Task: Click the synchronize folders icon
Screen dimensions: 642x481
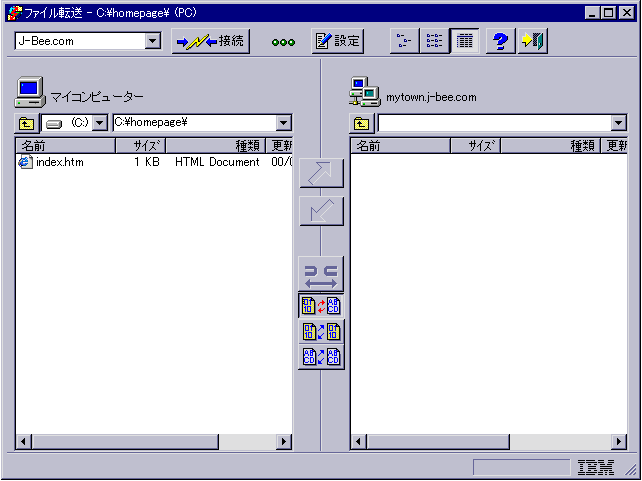Action: pos(321,274)
